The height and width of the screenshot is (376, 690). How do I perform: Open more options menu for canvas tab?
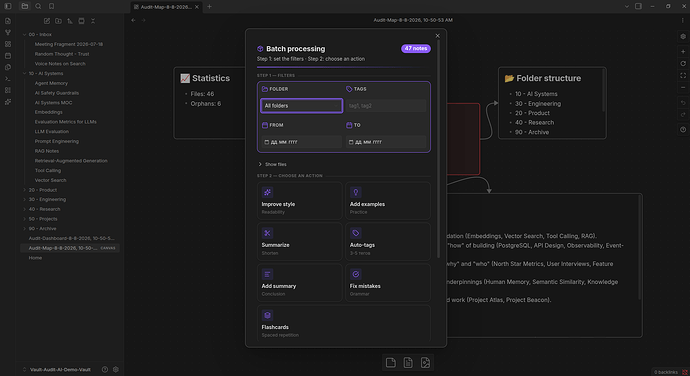[683, 20]
